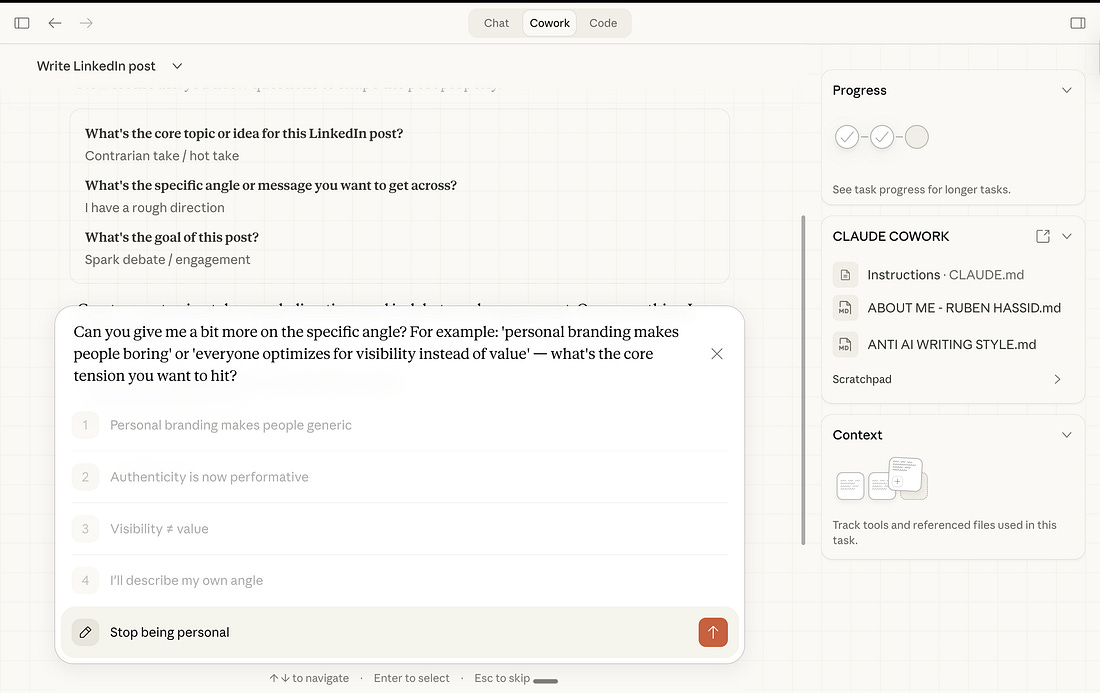Screen dimensions: 1100x693
Task: Click the first completed progress step circle
Action: click(847, 137)
